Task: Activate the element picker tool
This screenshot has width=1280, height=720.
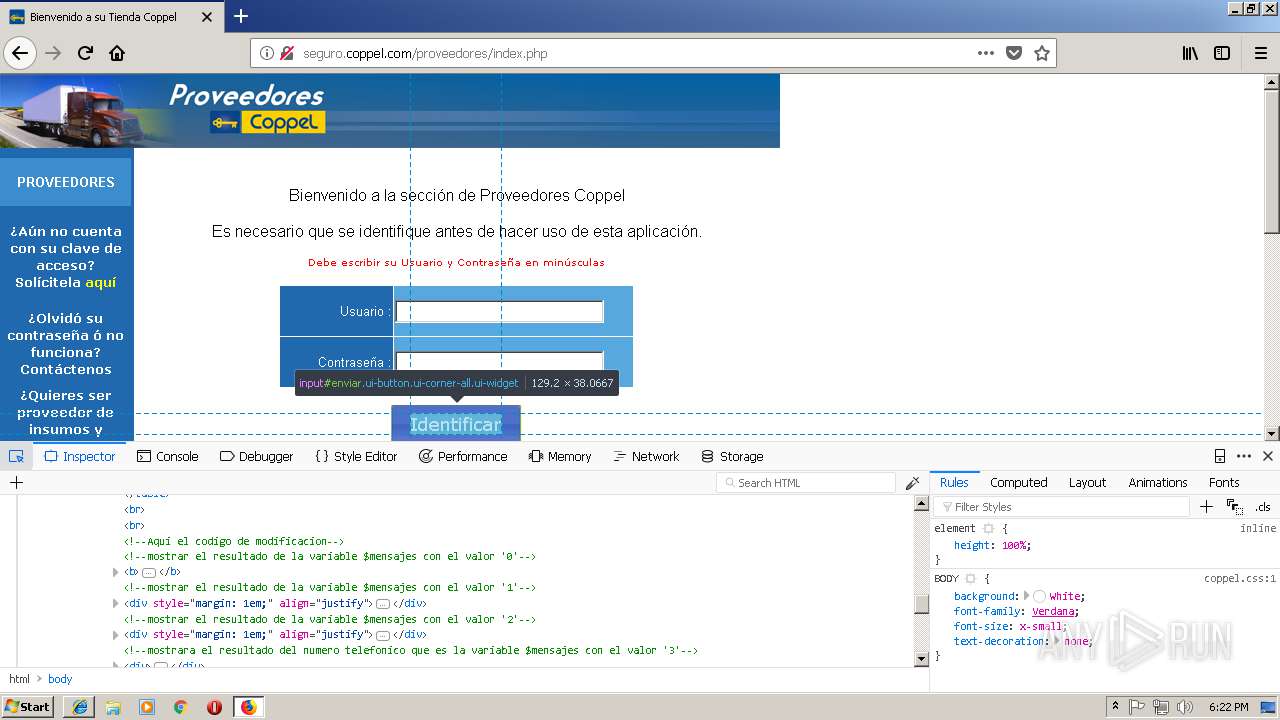Action: coord(16,456)
